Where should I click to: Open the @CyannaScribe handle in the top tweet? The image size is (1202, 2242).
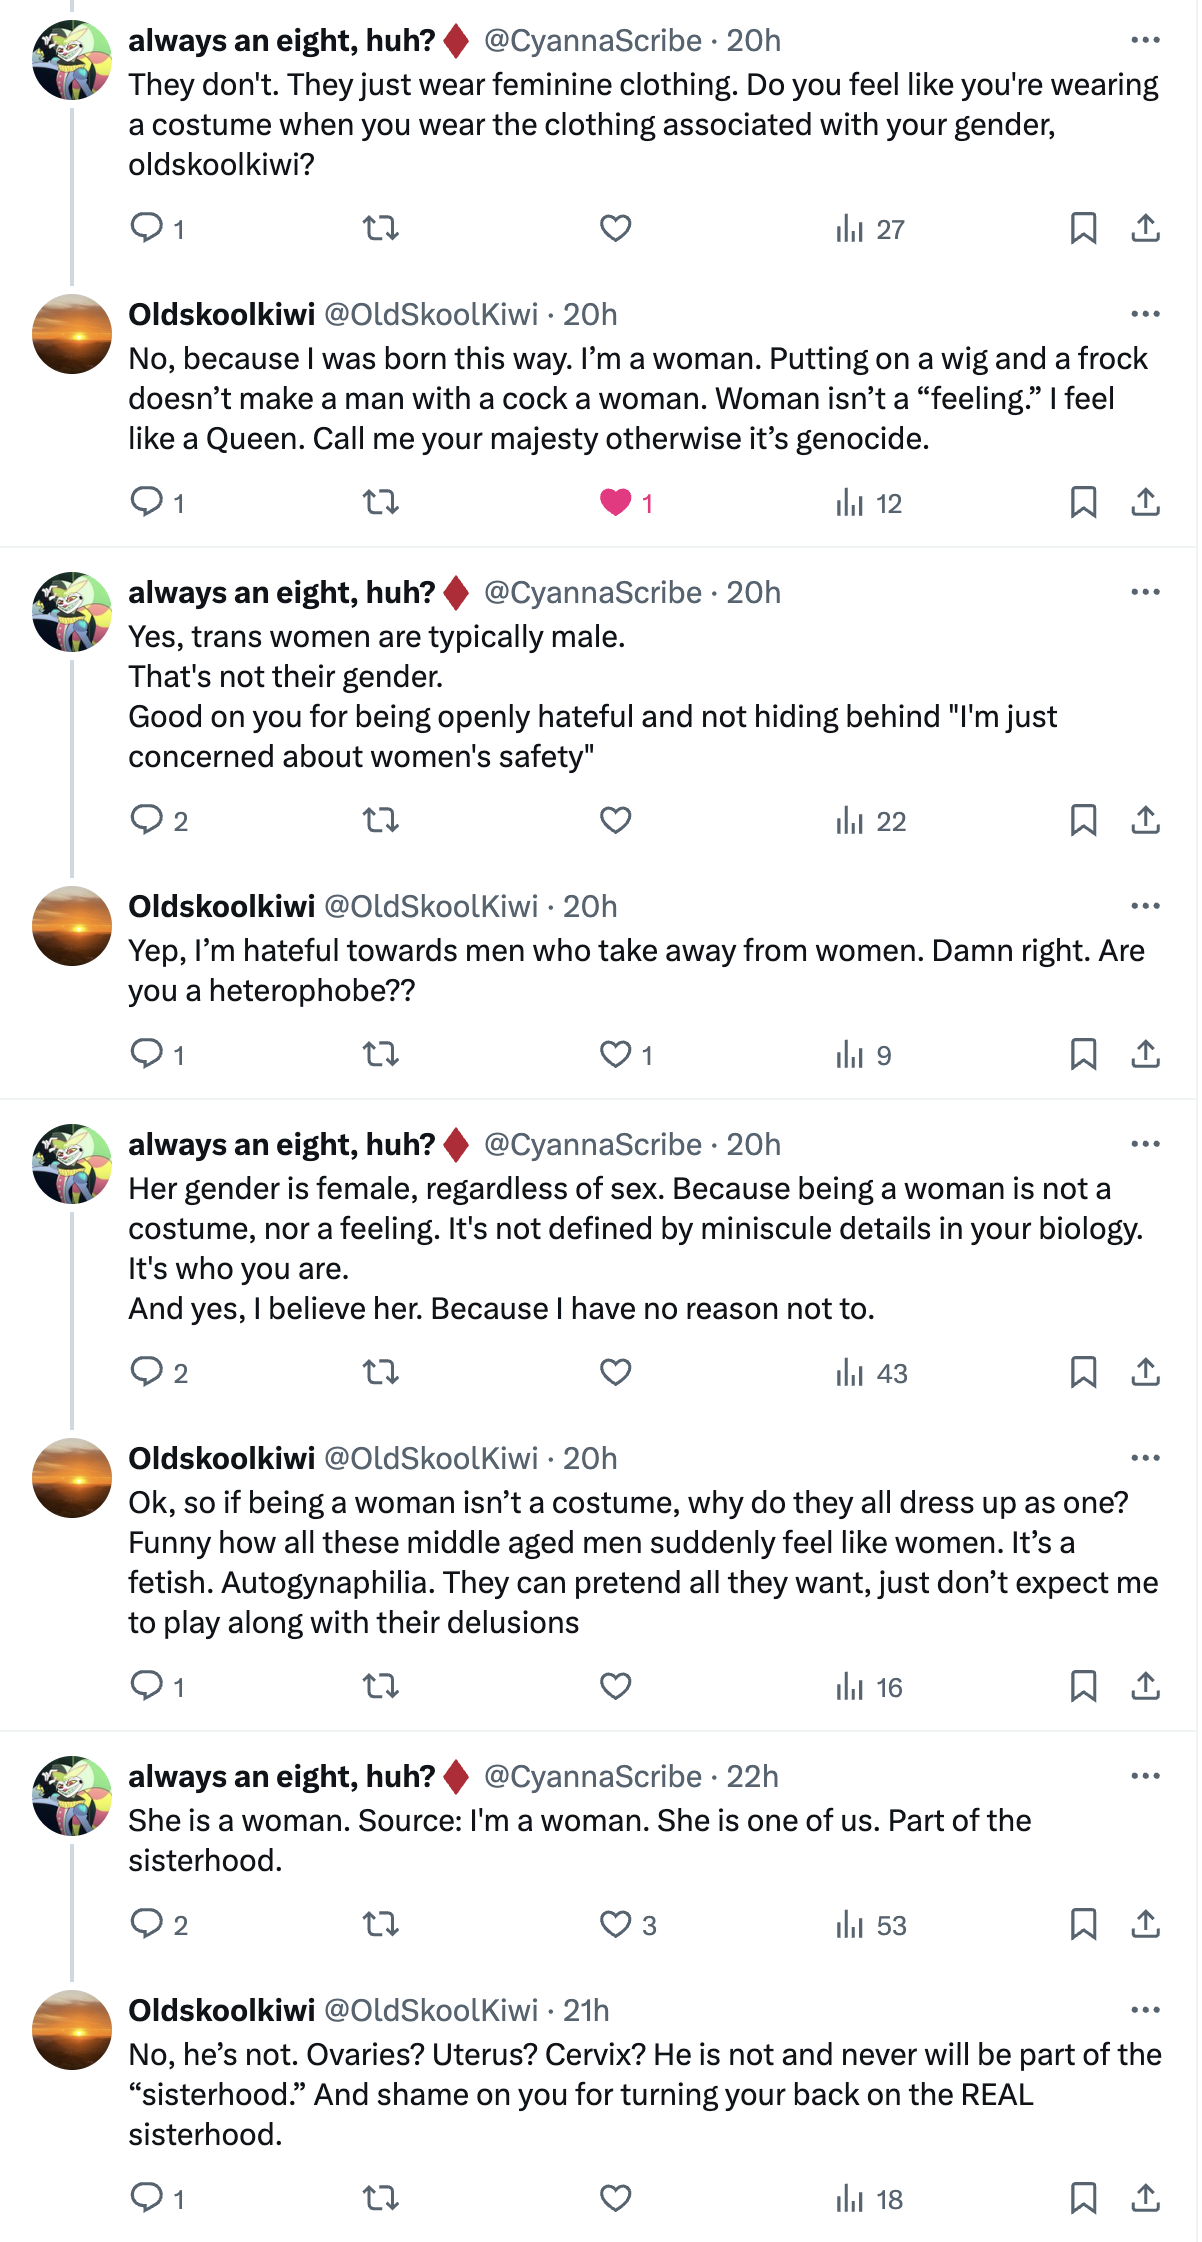tap(592, 40)
